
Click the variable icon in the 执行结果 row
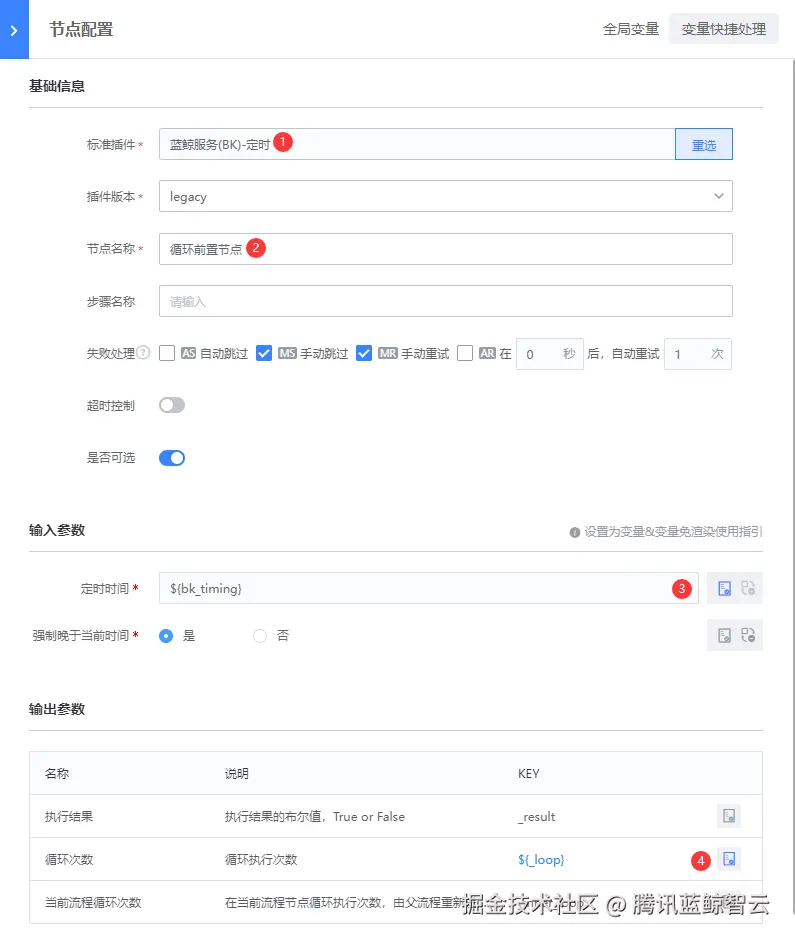pos(729,816)
